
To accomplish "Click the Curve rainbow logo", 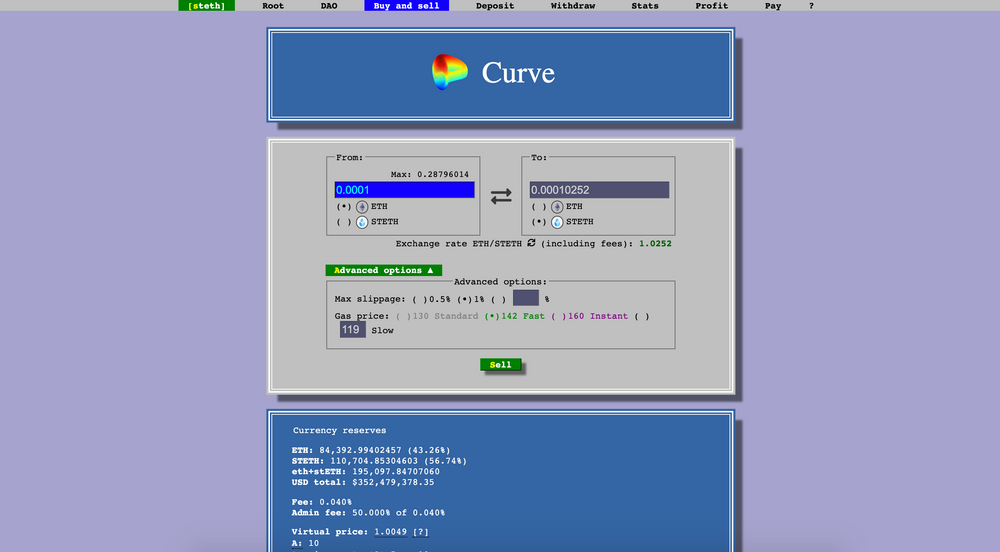I will point(450,72).
